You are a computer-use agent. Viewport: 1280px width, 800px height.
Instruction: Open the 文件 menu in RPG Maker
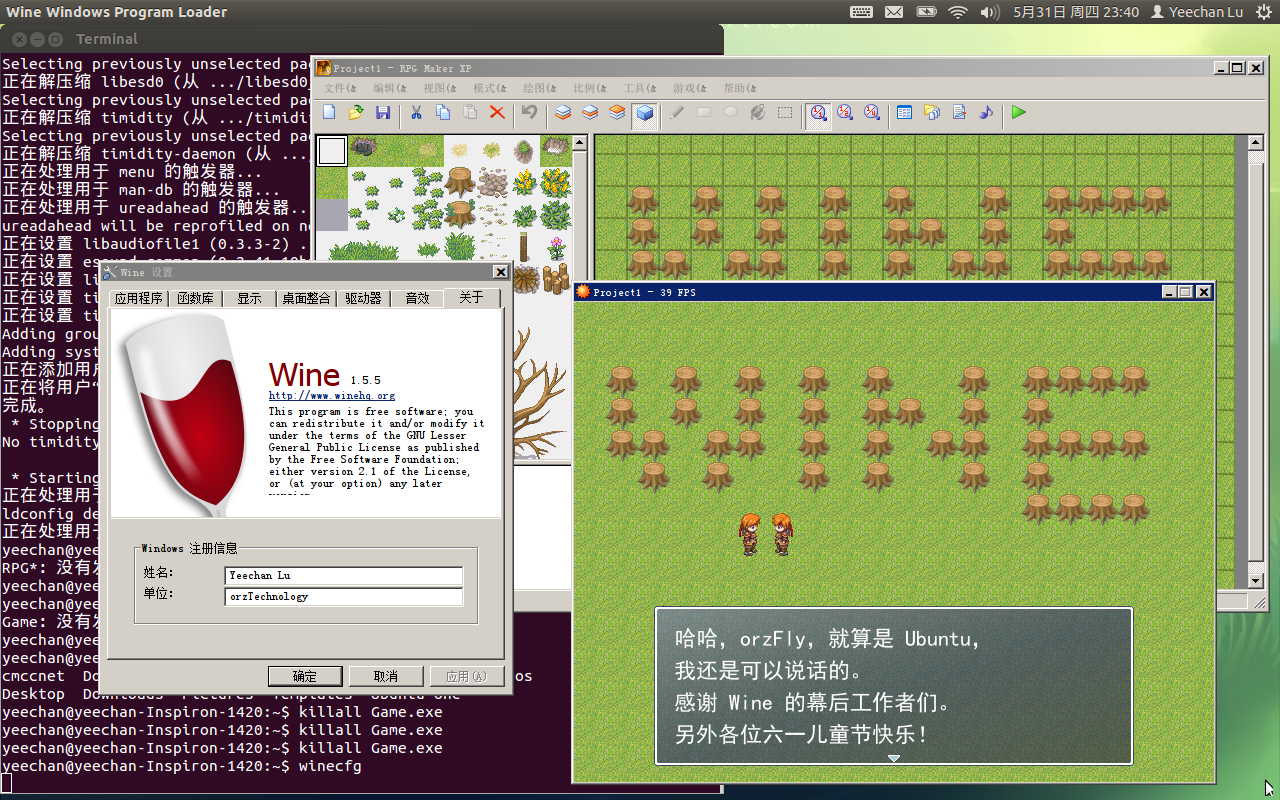(340, 88)
